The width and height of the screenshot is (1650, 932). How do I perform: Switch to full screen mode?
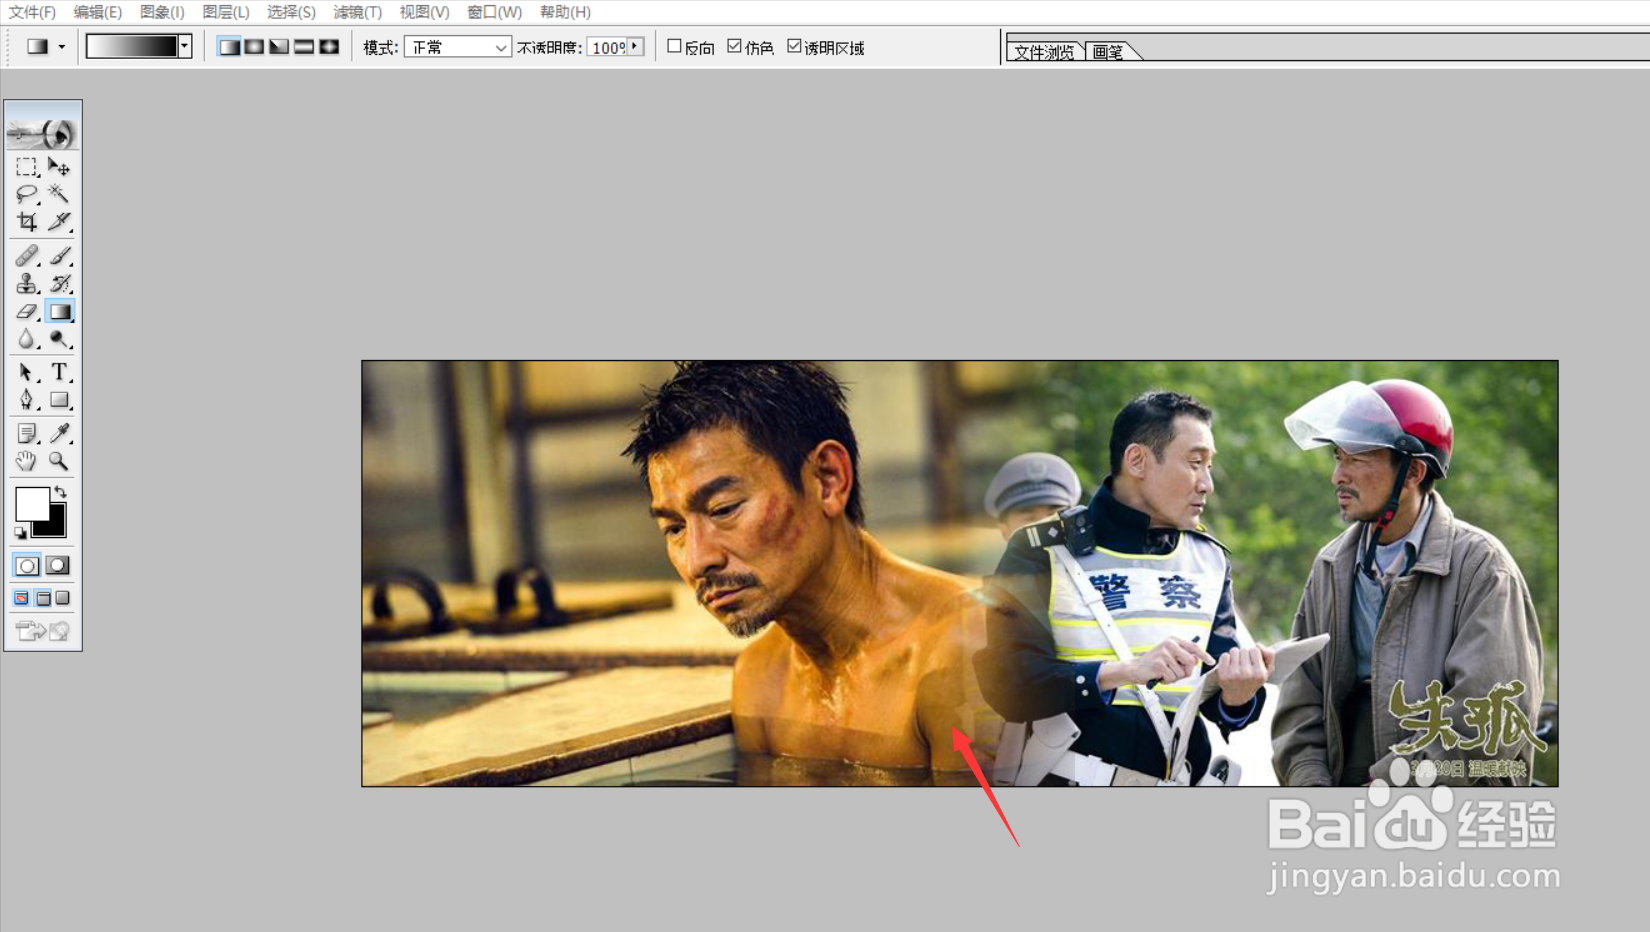point(63,598)
